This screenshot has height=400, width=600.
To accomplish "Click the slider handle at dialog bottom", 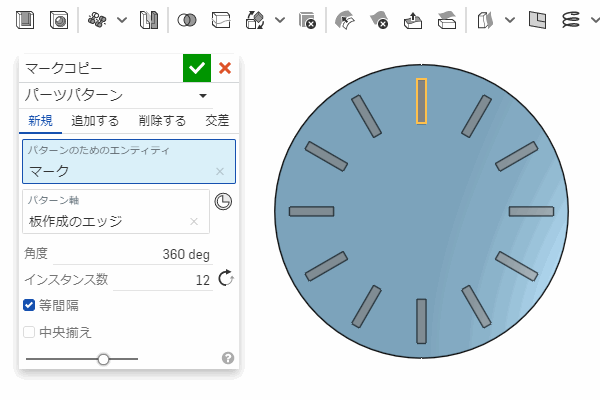I will pyautogui.click(x=103, y=358).
